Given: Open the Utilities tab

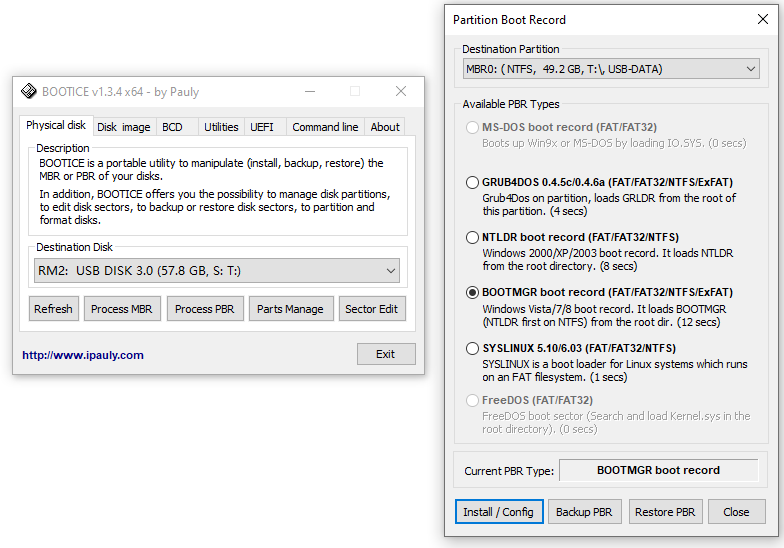Looking at the screenshot, I should click(221, 127).
